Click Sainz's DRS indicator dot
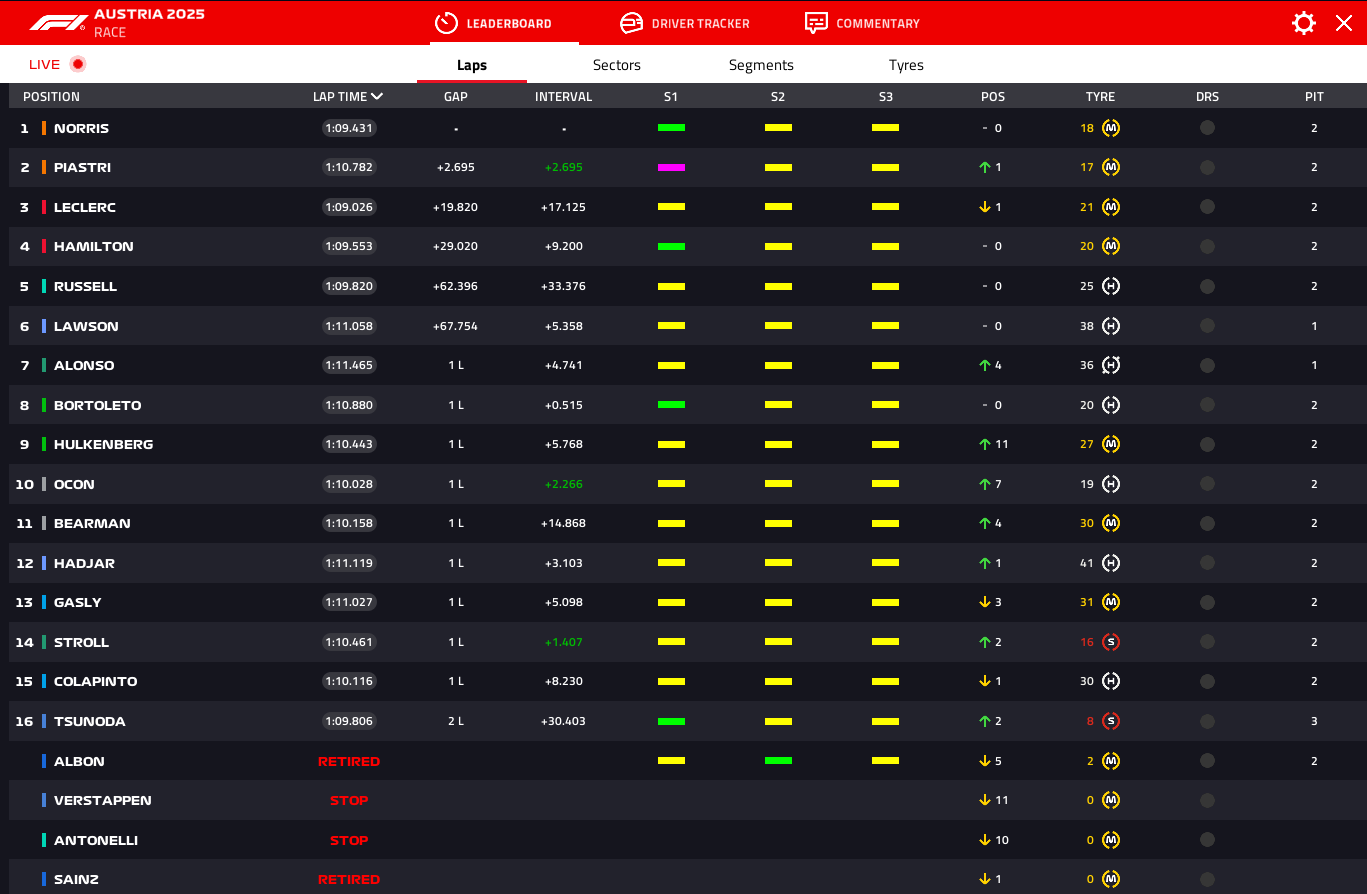The width and height of the screenshot is (1367, 894). click(1207, 879)
